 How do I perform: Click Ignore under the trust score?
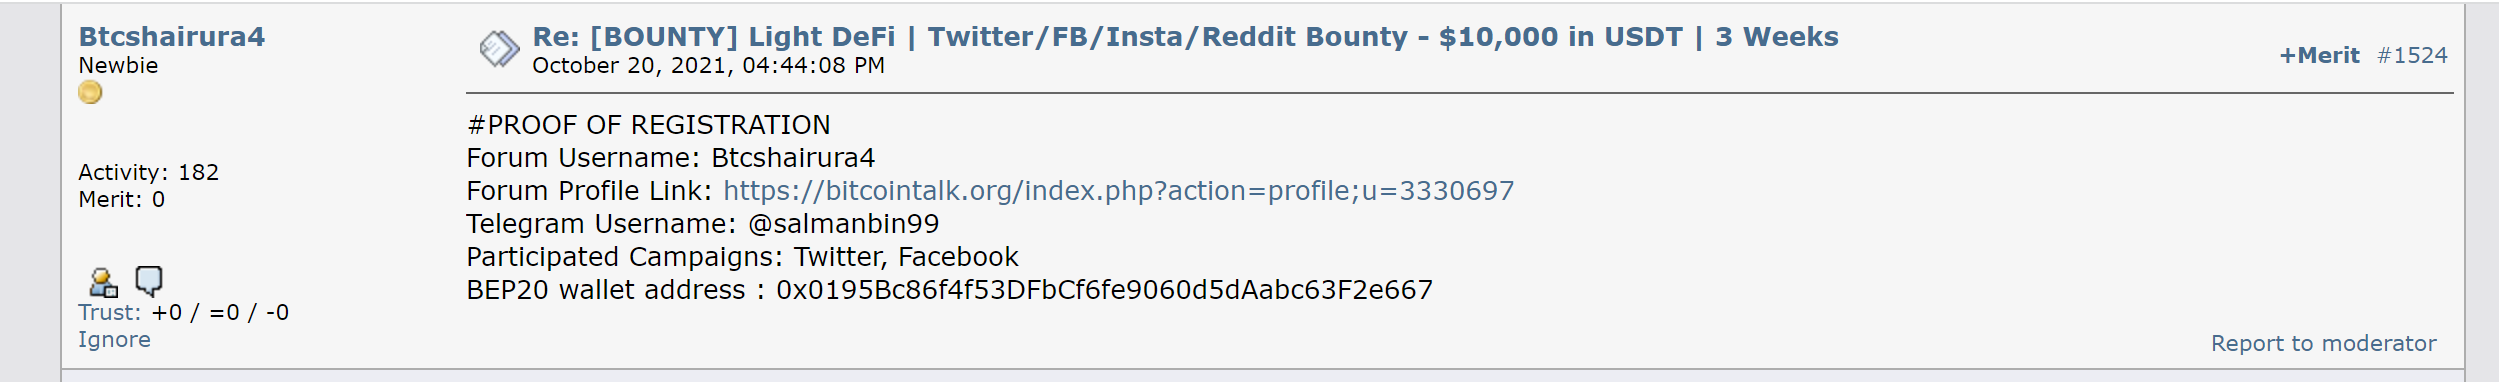click(x=115, y=339)
